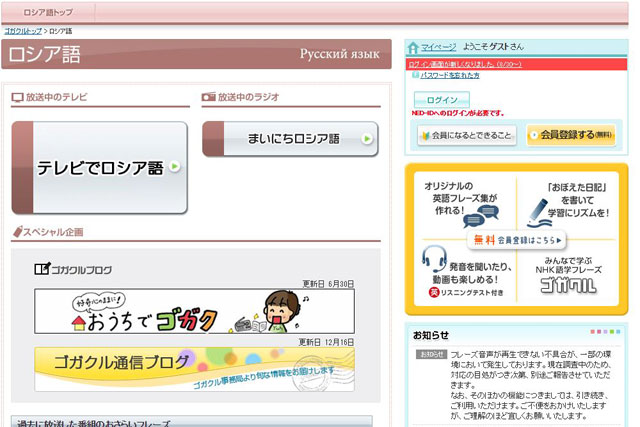Click the radio icon beside 放送中のラジオ
This screenshot has width=640, height=427.
coord(208,97)
